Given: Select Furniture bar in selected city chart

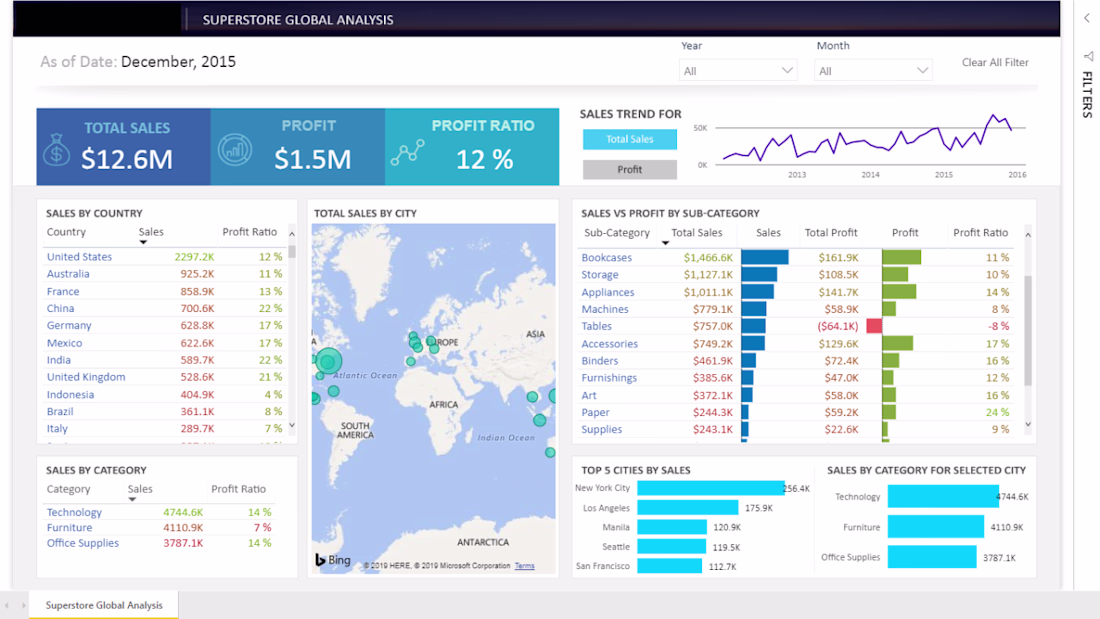Looking at the screenshot, I should tap(936, 526).
